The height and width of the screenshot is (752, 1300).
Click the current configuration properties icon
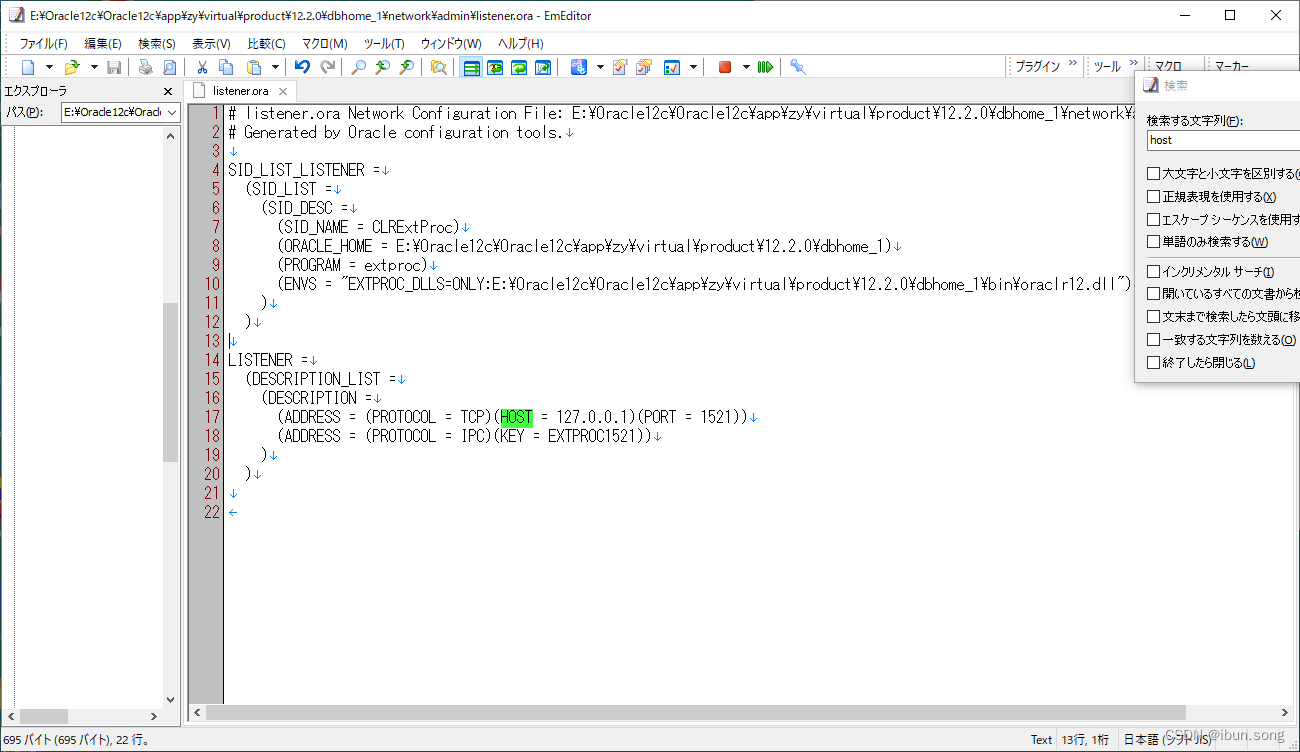pyautogui.click(x=620, y=67)
